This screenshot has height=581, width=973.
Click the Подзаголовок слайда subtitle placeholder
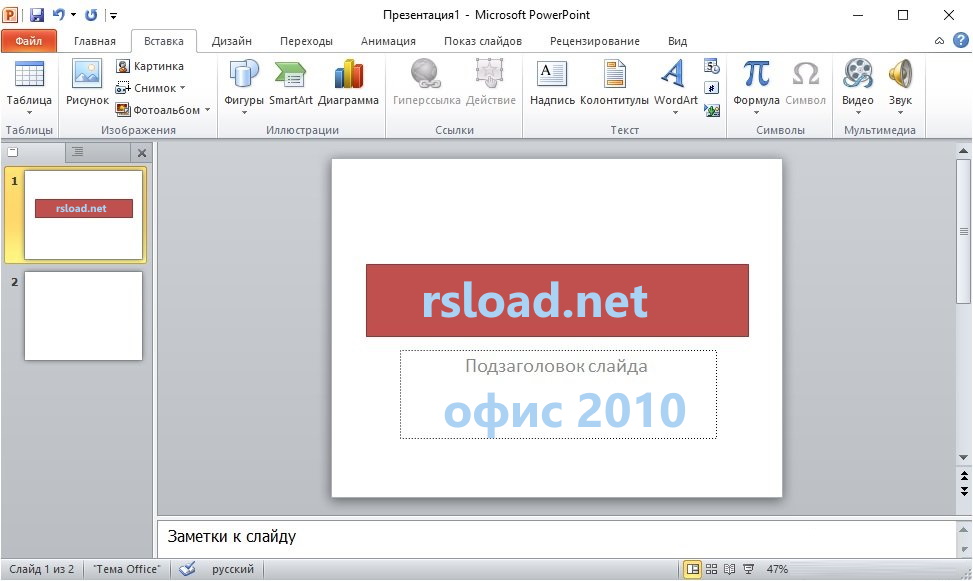point(556,366)
